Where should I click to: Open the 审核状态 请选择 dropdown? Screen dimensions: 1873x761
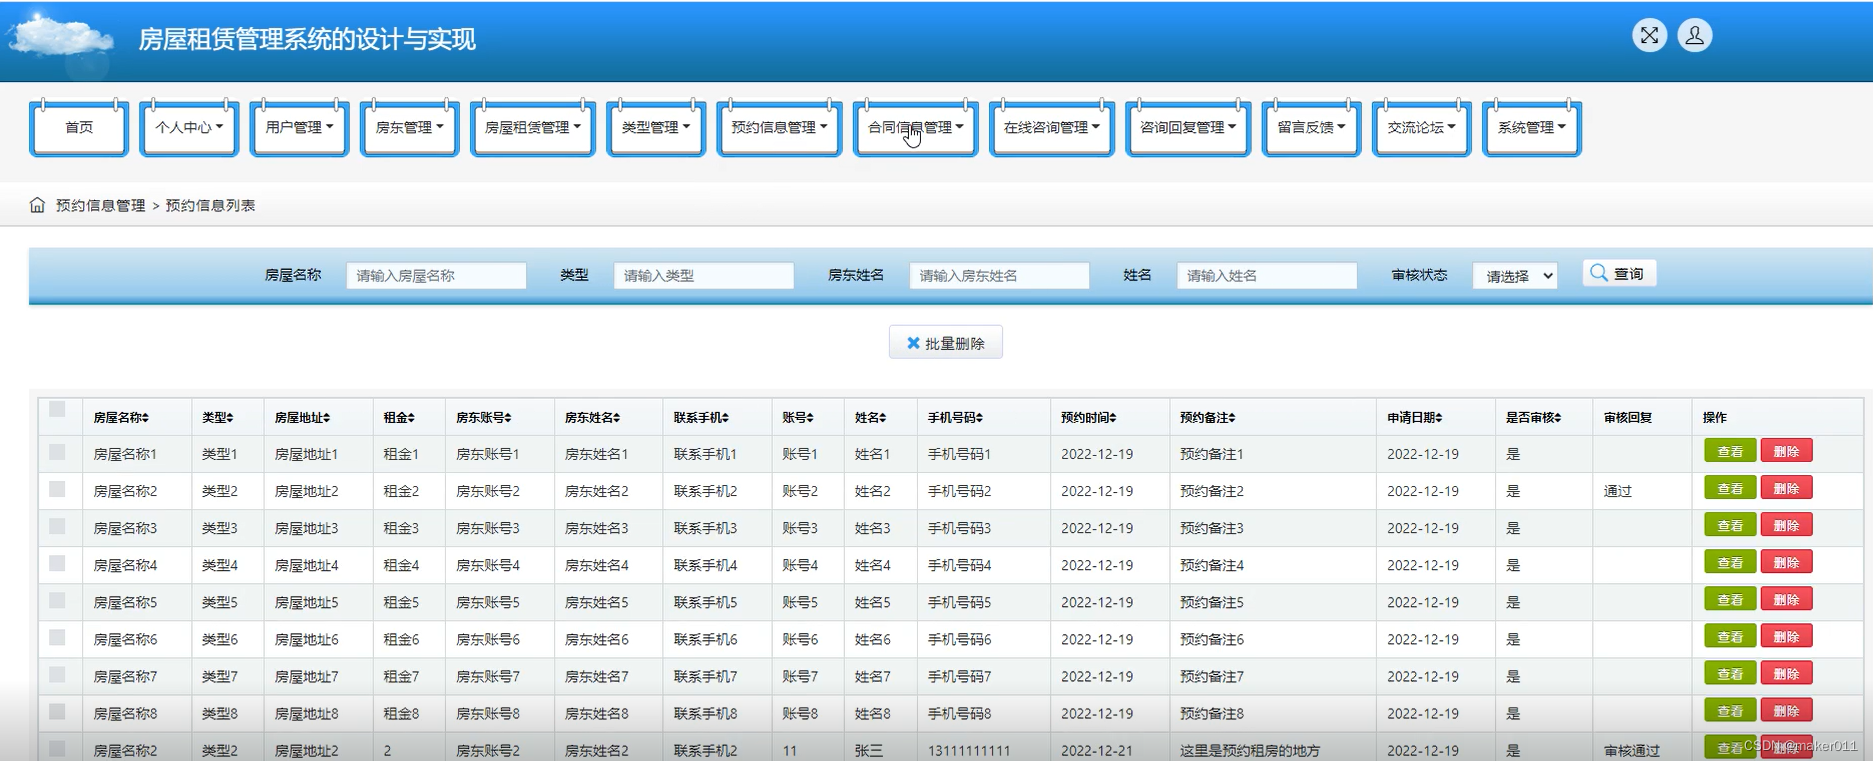pos(1515,276)
